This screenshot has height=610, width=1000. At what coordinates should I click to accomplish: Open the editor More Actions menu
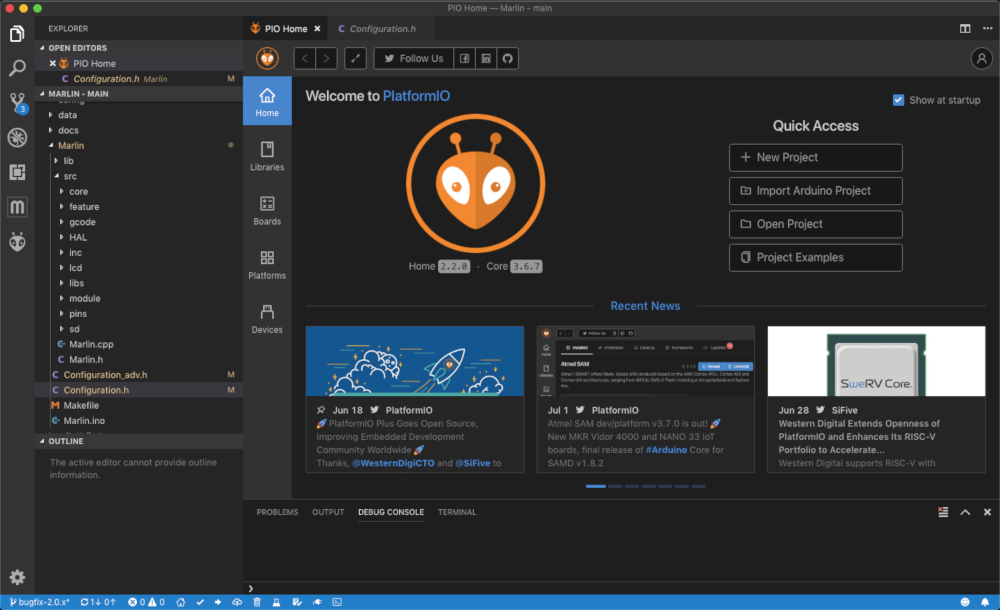pos(987,29)
